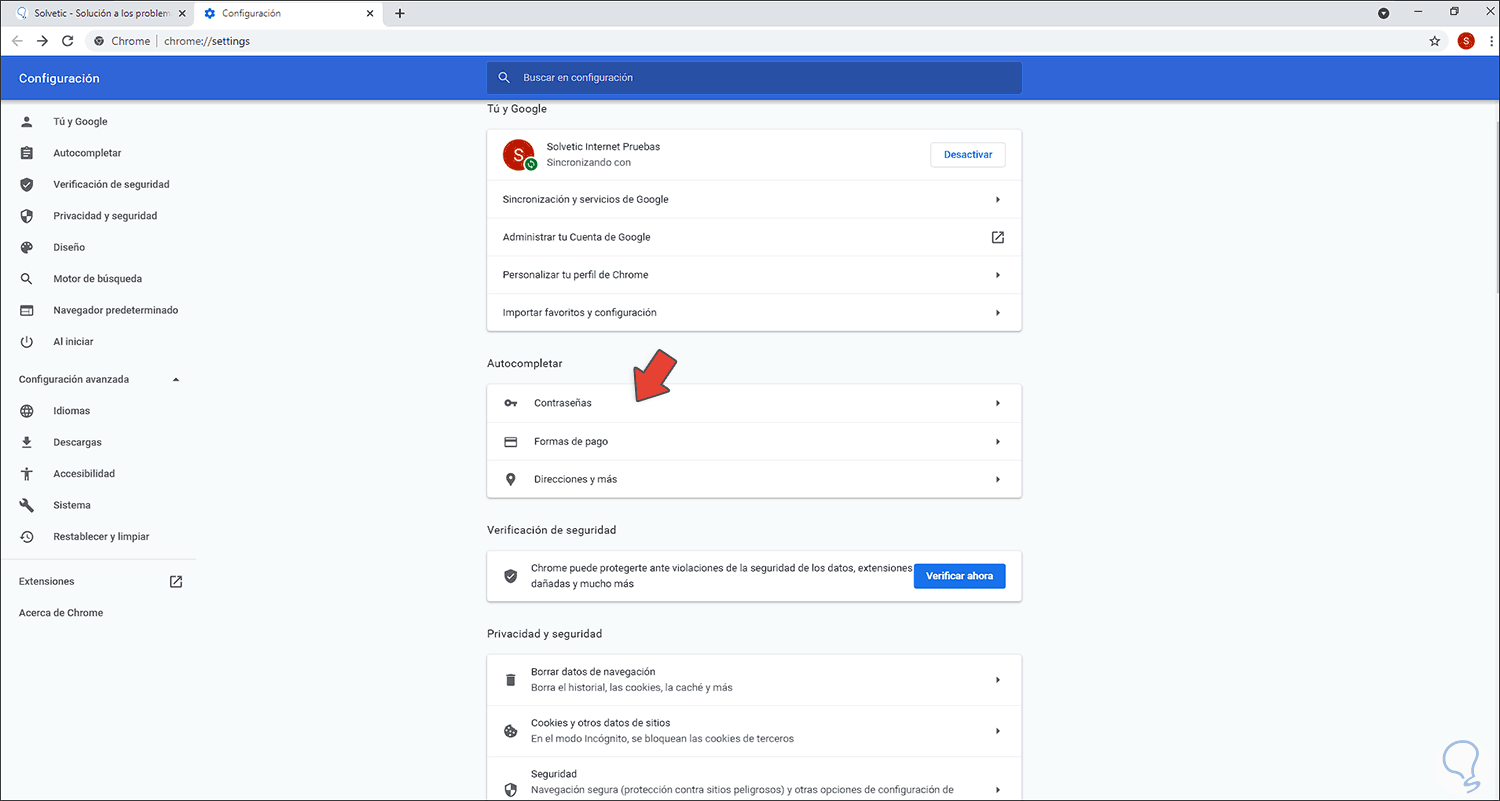This screenshot has width=1500, height=801.
Task: Click the Autocompletar clipboard icon in sidebar
Action: coord(27,153)
